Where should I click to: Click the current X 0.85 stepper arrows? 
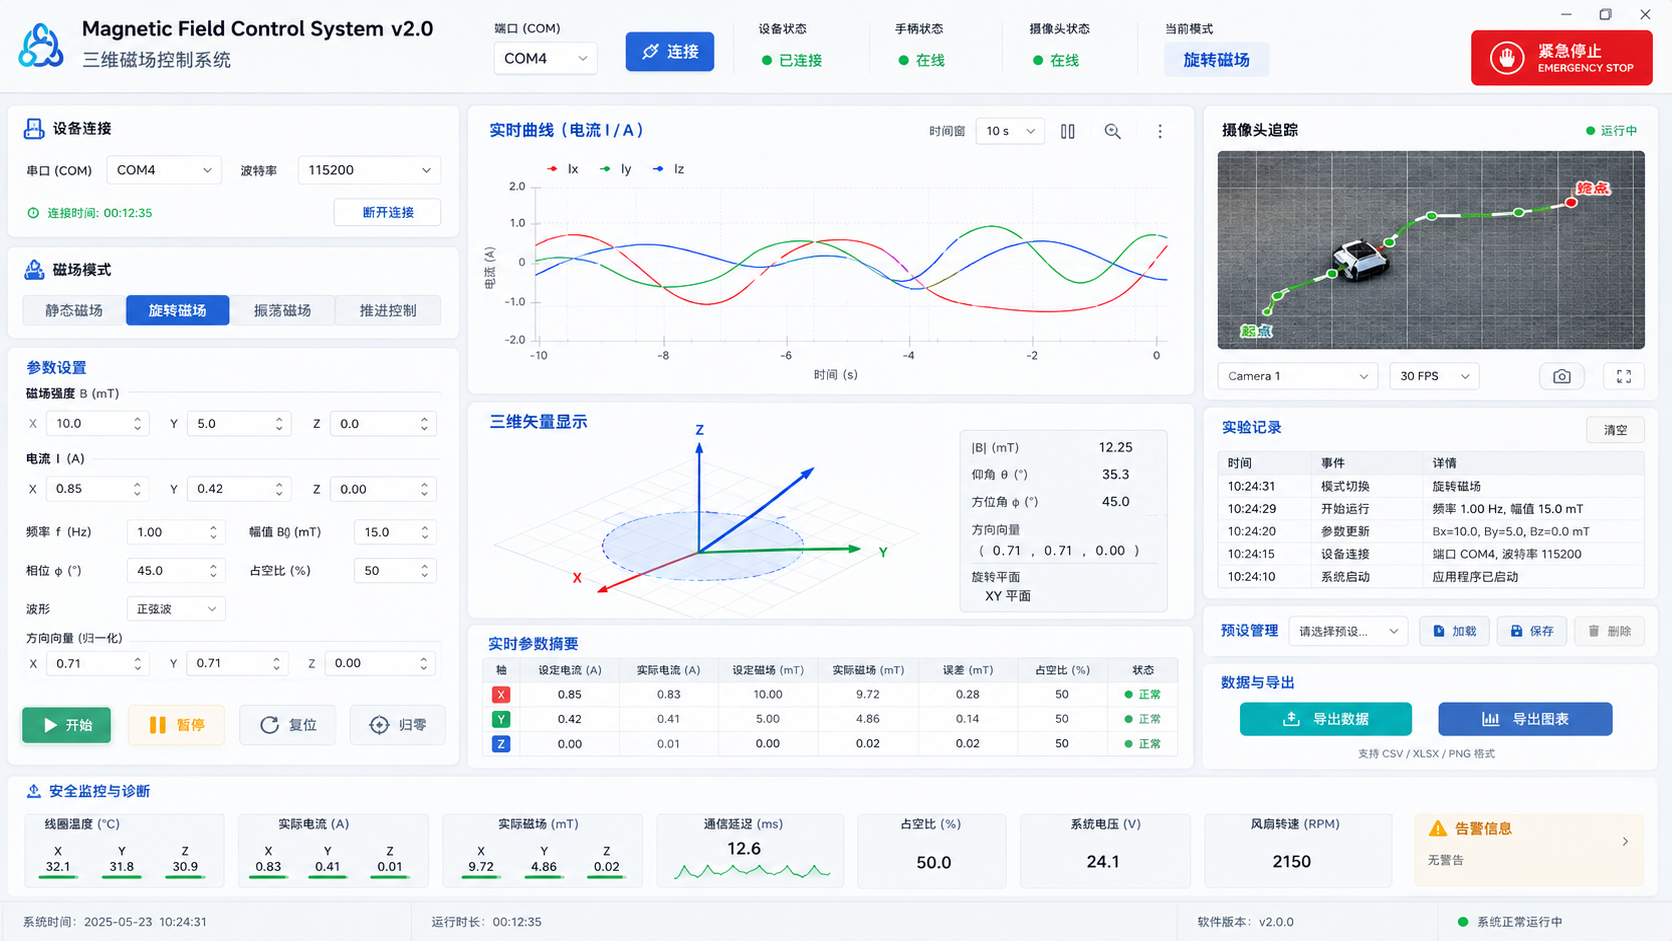[137, 489]
